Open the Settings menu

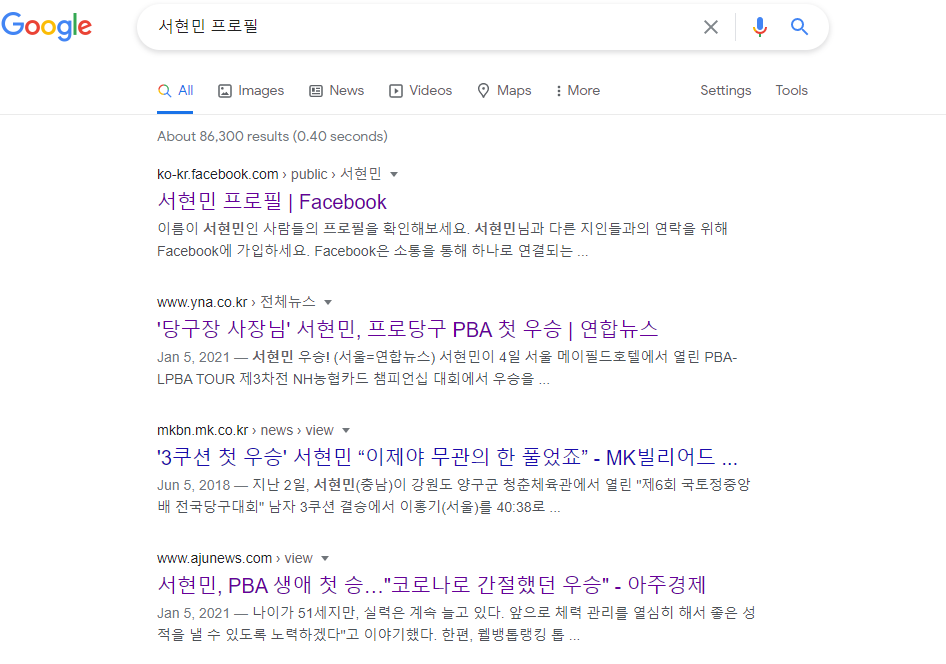pyautogui.click(x=726, y=90)
